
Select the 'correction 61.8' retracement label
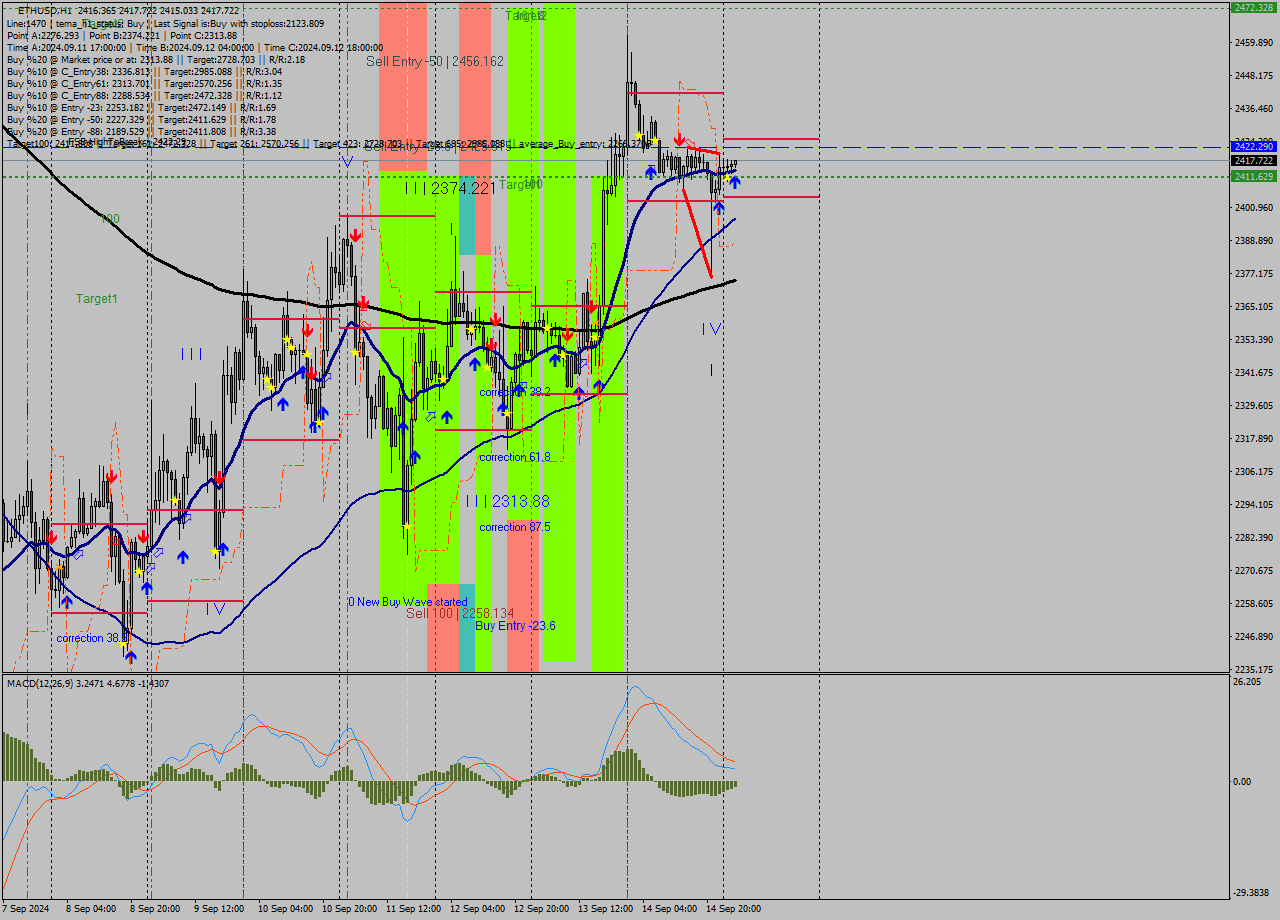(x=515, y=457)
